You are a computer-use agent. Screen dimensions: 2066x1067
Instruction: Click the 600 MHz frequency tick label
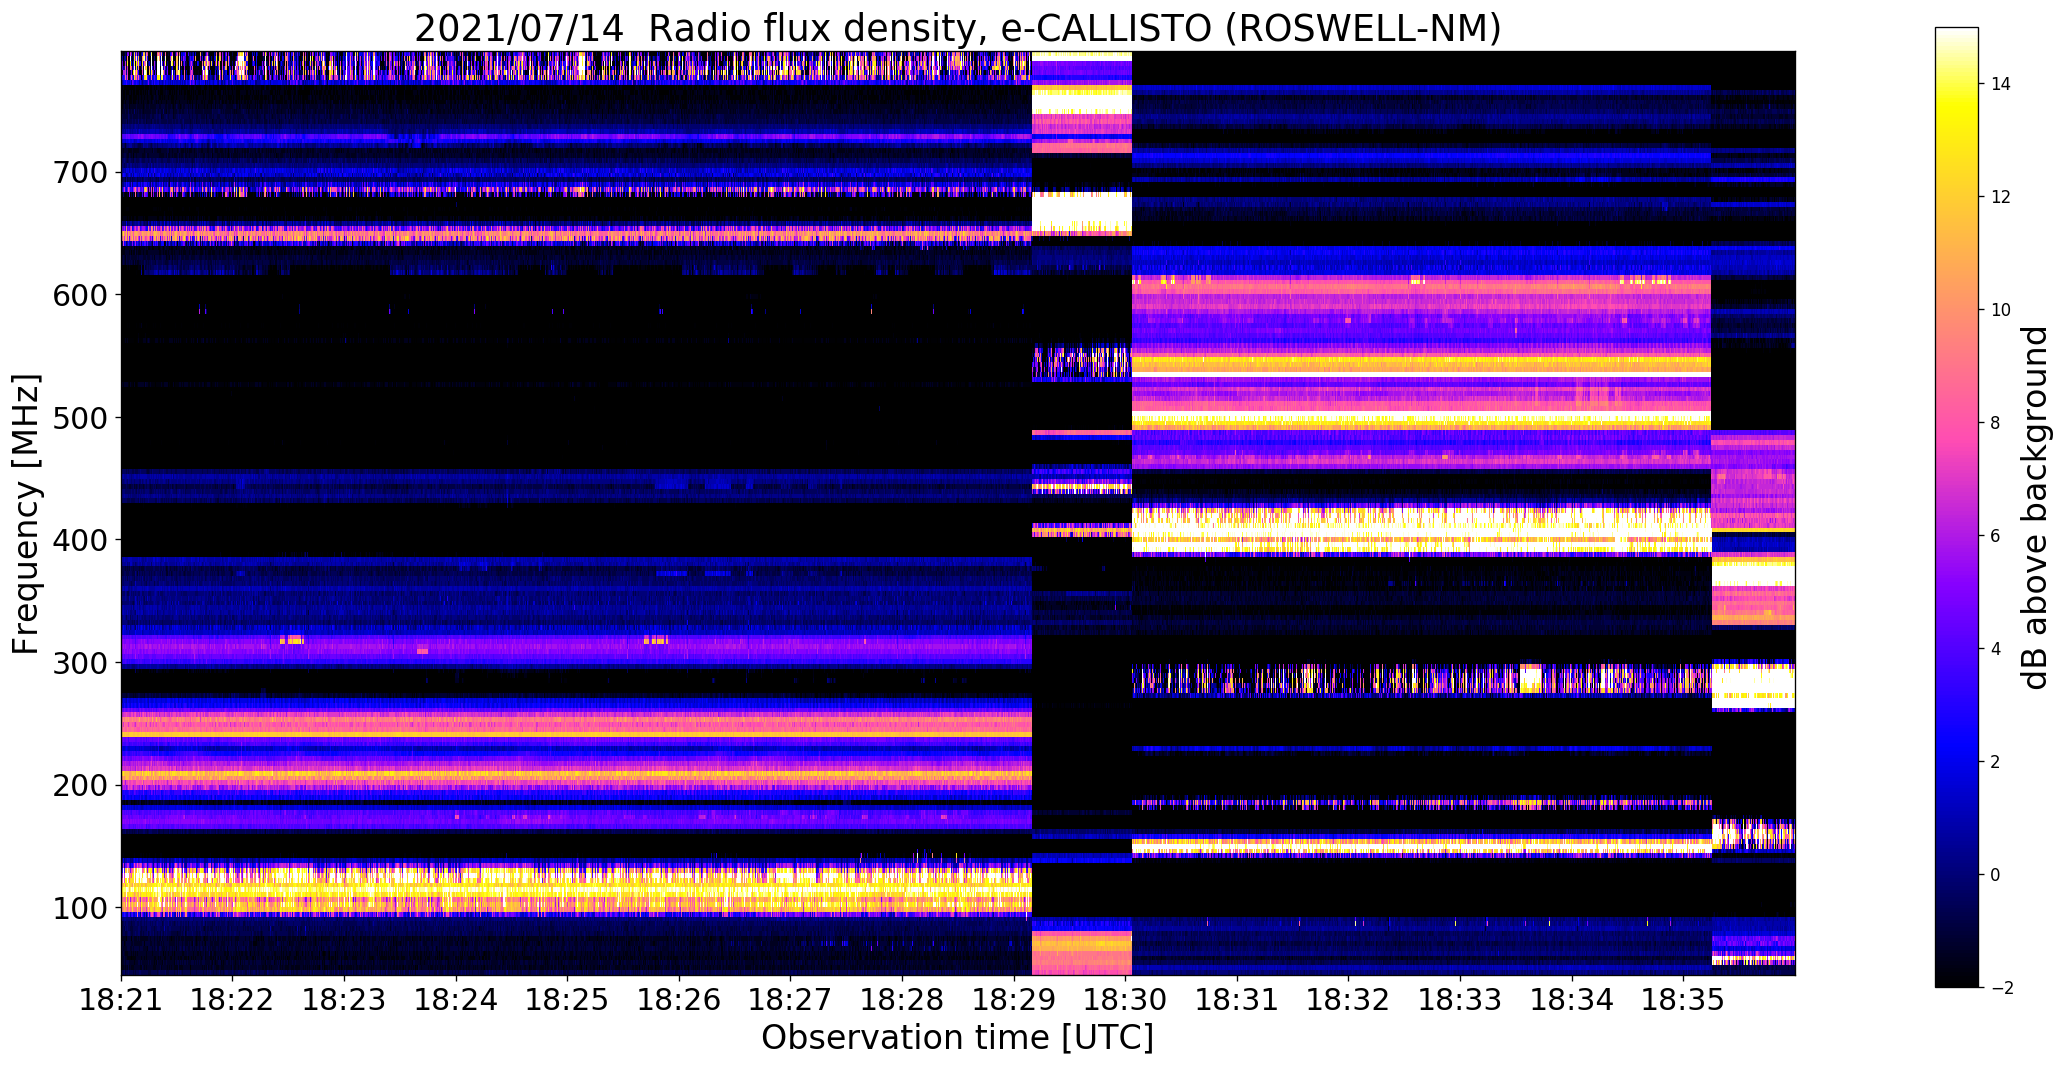pos(78,295)
